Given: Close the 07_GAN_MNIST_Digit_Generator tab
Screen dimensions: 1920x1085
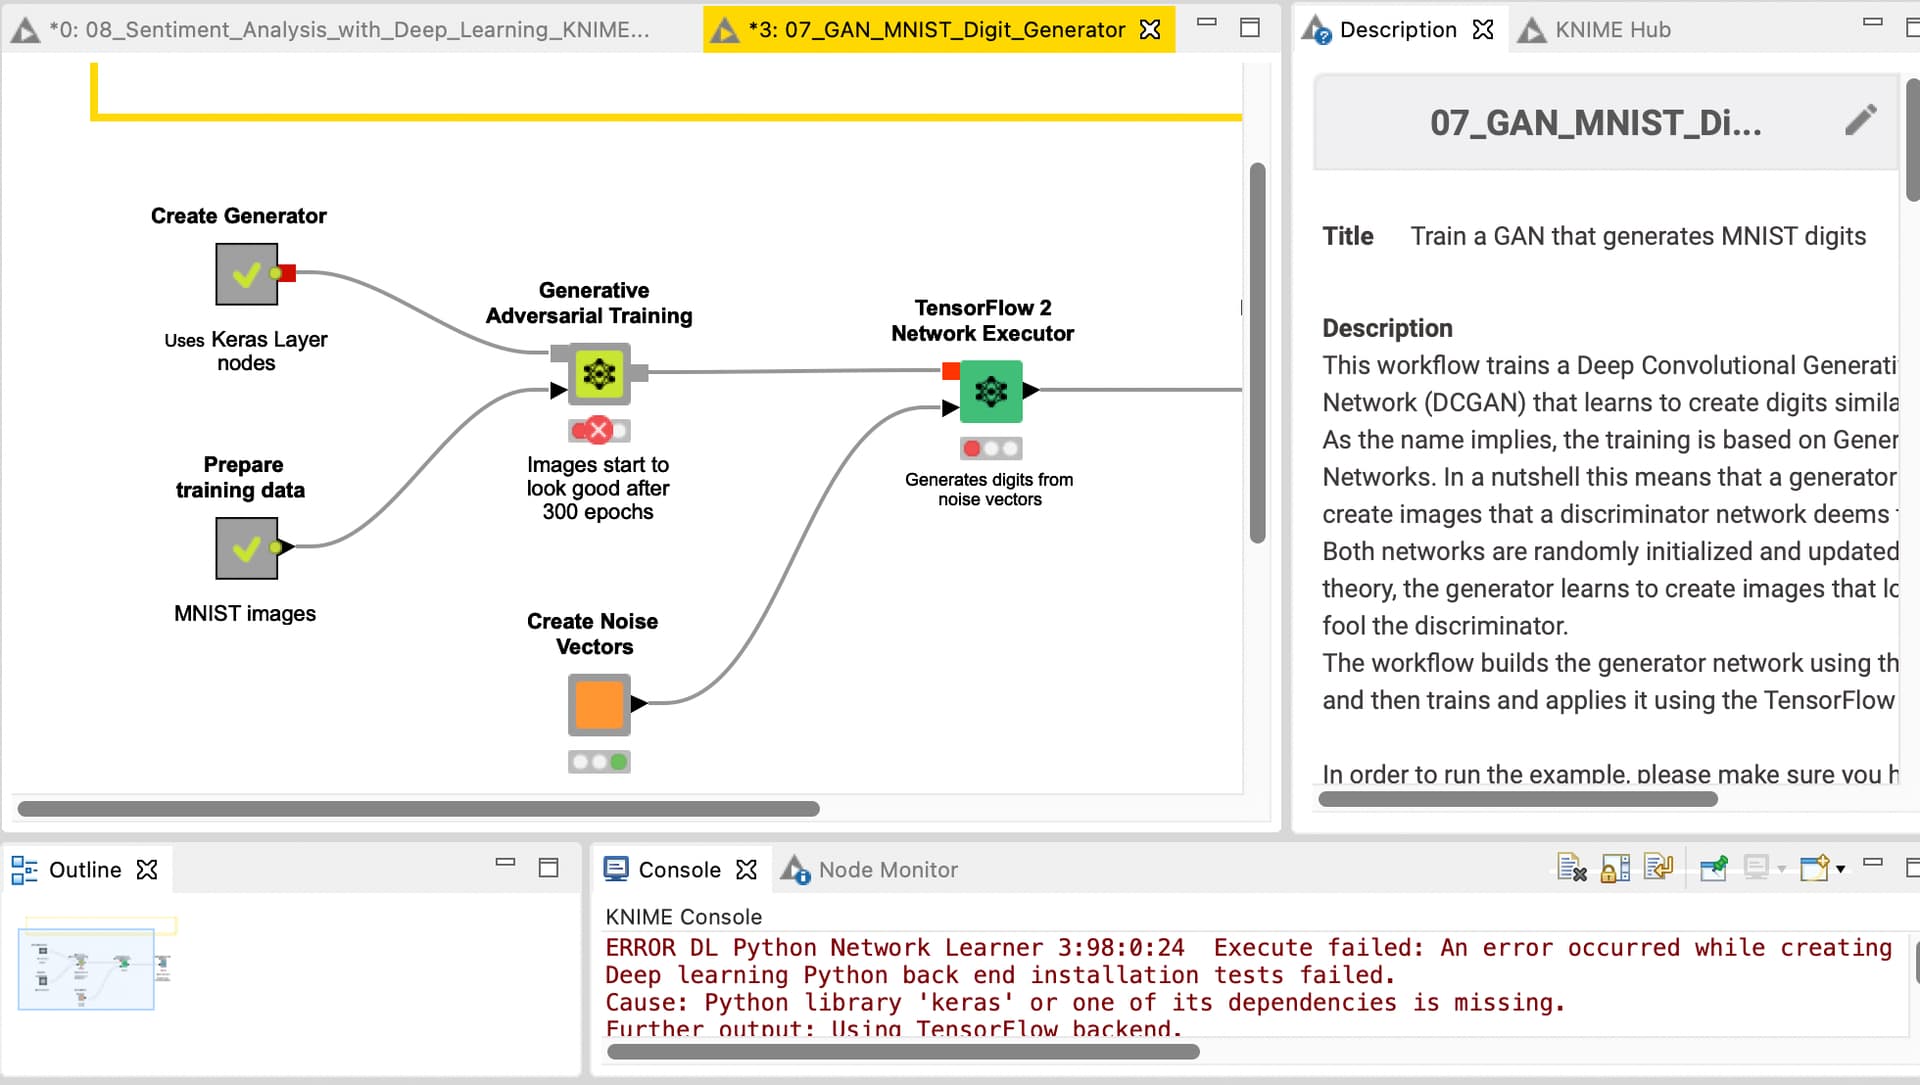Looking at the screenshot, I should [x=1151, y=30].
